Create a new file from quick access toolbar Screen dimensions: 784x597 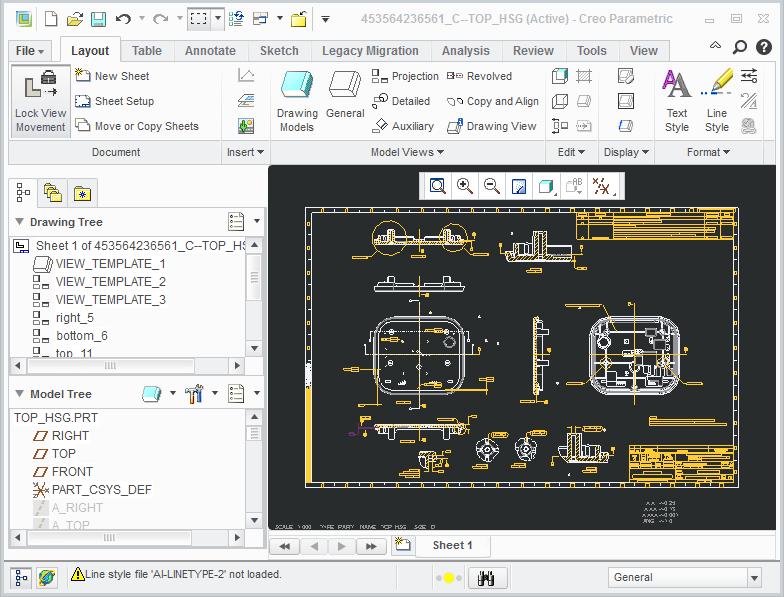click(51, 19)
